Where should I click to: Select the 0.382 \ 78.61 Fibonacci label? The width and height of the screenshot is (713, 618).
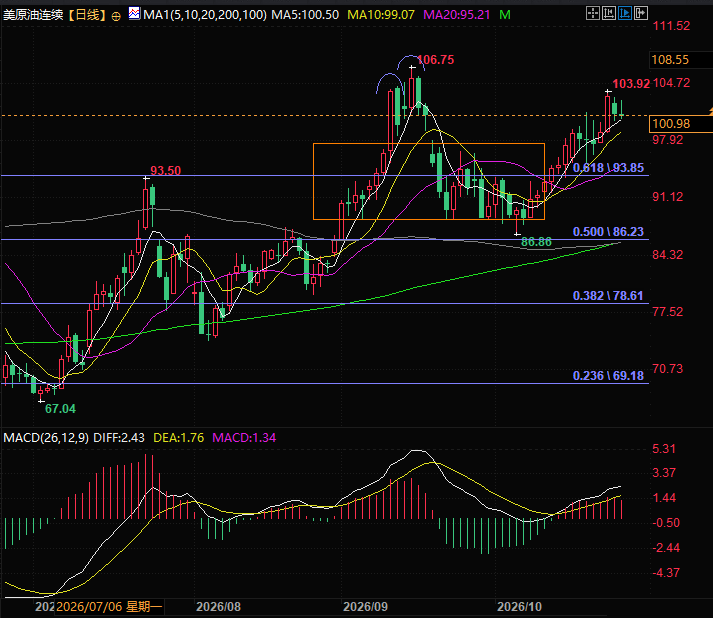coord(608,296)
